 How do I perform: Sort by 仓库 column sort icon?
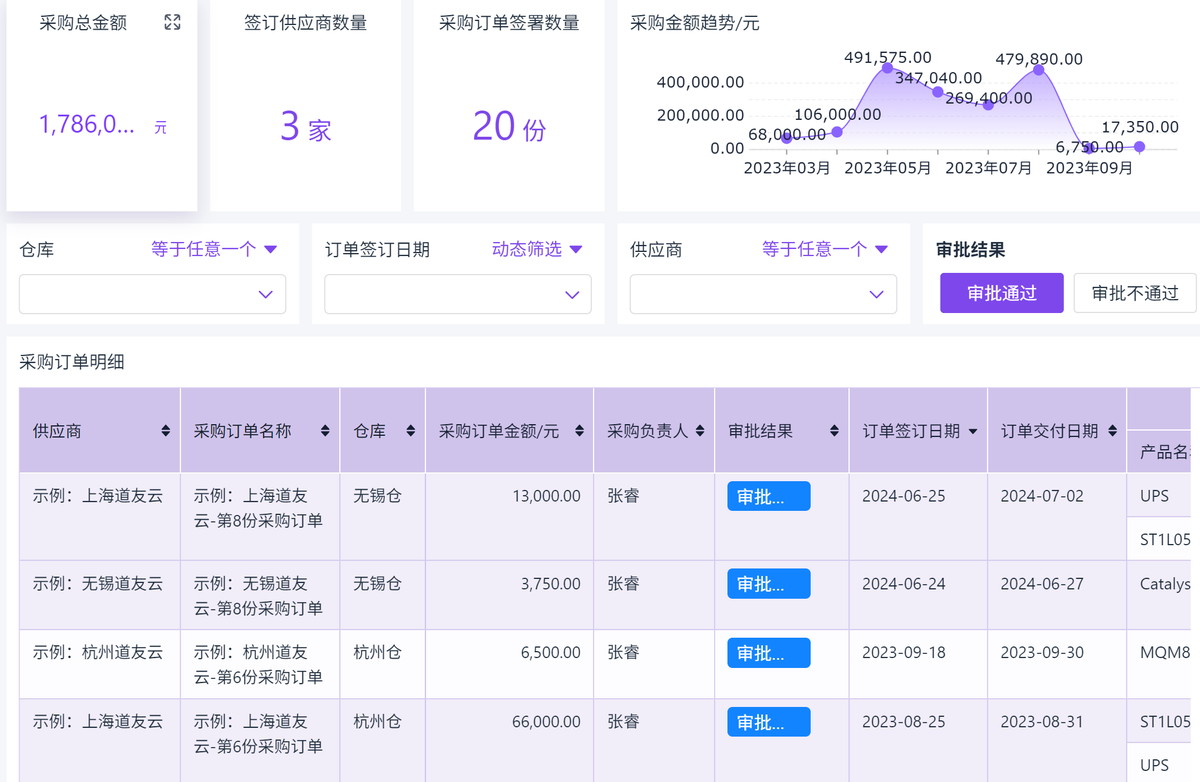[410, 431]
